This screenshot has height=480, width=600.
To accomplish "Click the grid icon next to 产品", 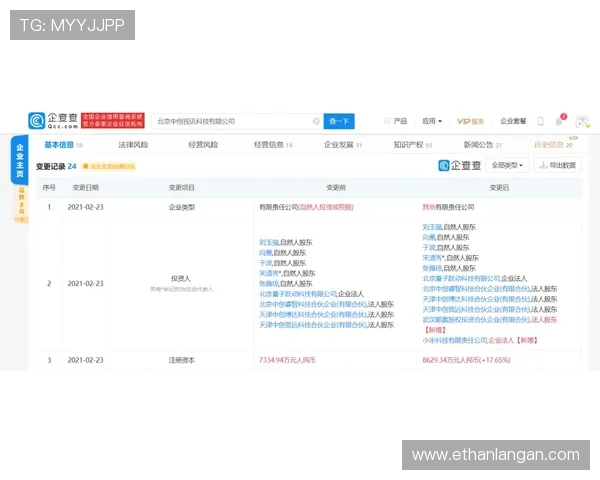I will [x=387, y=121].
